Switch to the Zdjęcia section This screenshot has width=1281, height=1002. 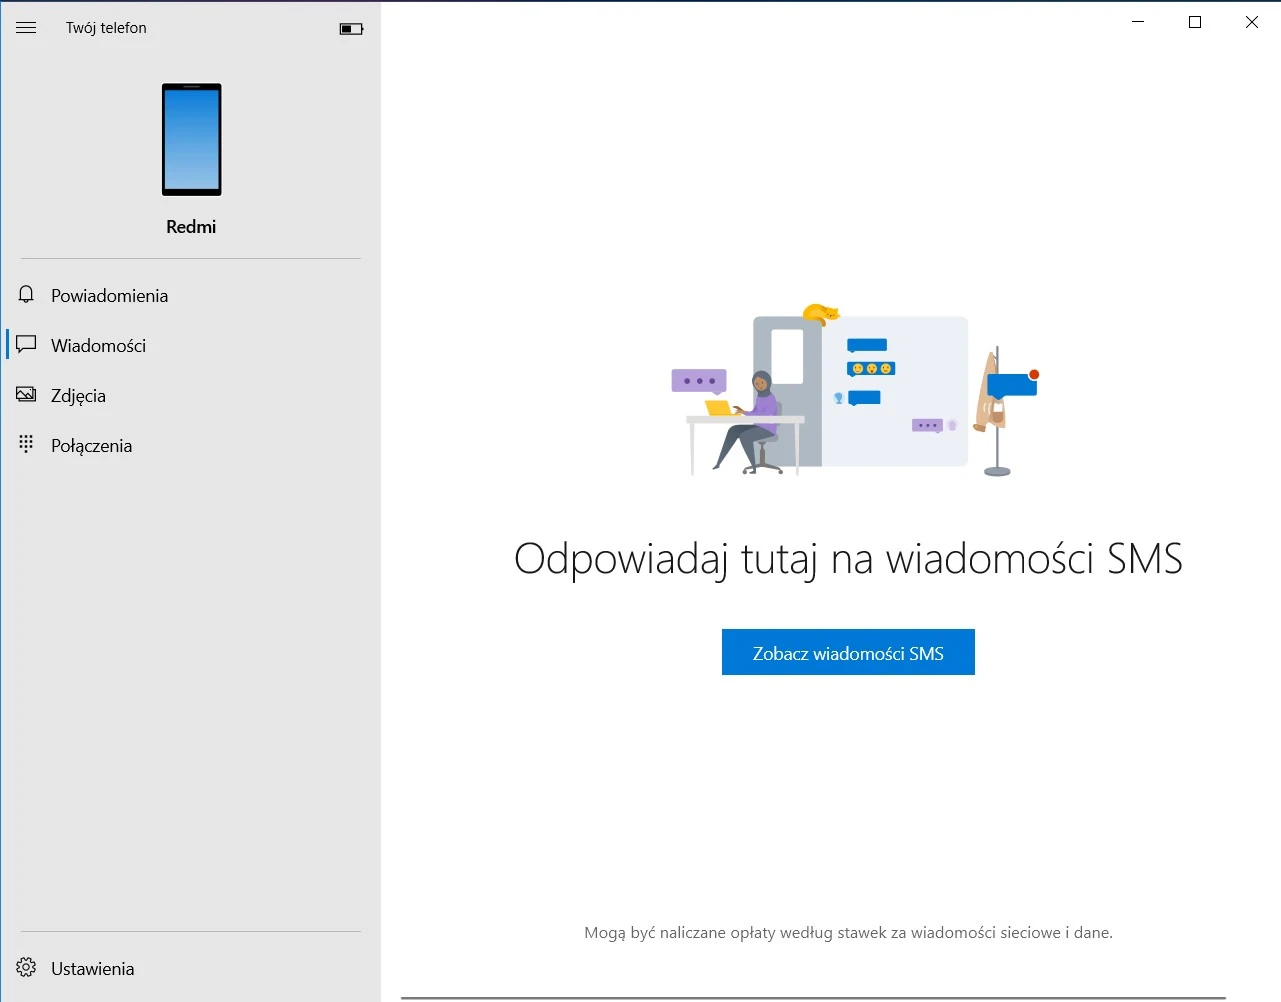point(79,396)
